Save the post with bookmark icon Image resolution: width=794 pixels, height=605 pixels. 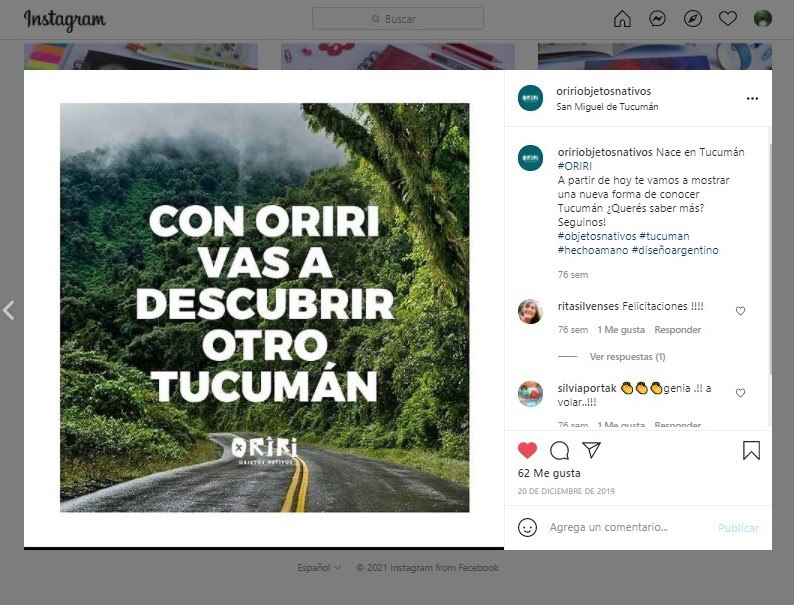pyautogui.click(x=751, y=450)
